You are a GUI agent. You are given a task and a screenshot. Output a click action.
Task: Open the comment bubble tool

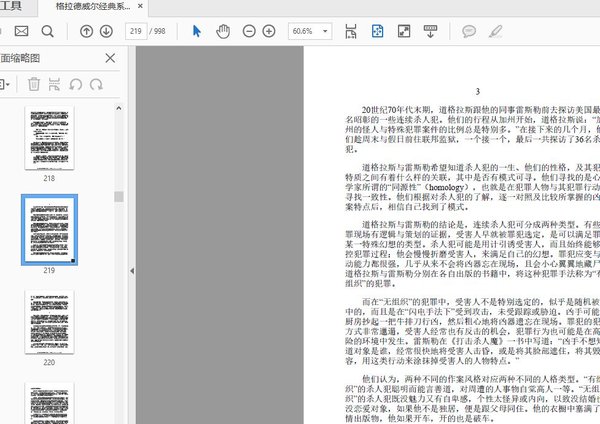pyautogui.click(x=469, y=31)
